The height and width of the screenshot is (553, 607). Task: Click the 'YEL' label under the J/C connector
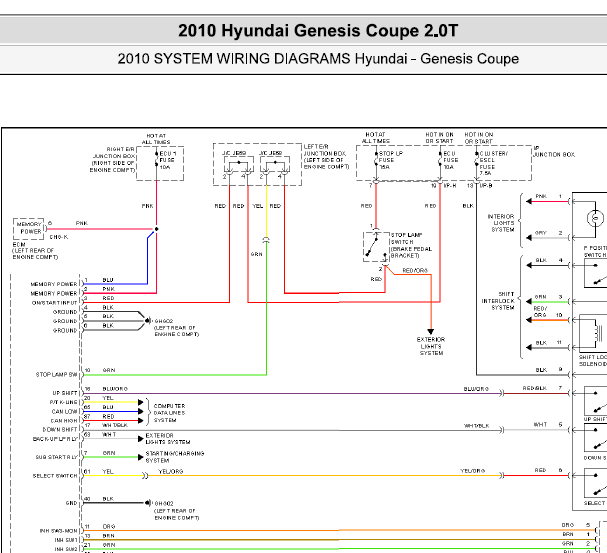point(257,206)
